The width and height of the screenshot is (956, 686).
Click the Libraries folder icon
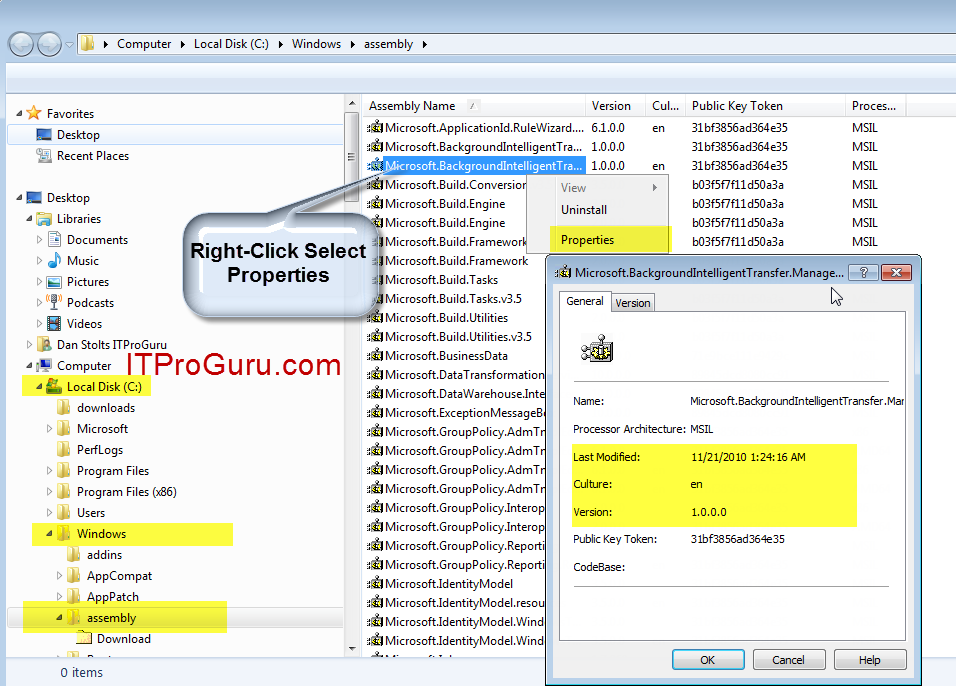click(x=44, y=218)
